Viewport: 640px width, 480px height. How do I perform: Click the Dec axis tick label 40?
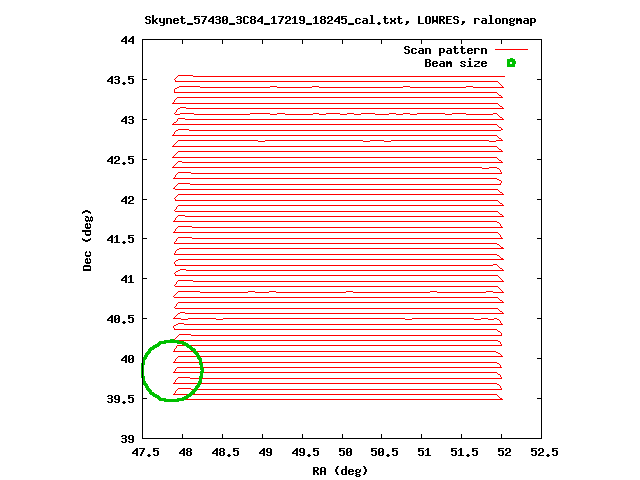[127, 359]
